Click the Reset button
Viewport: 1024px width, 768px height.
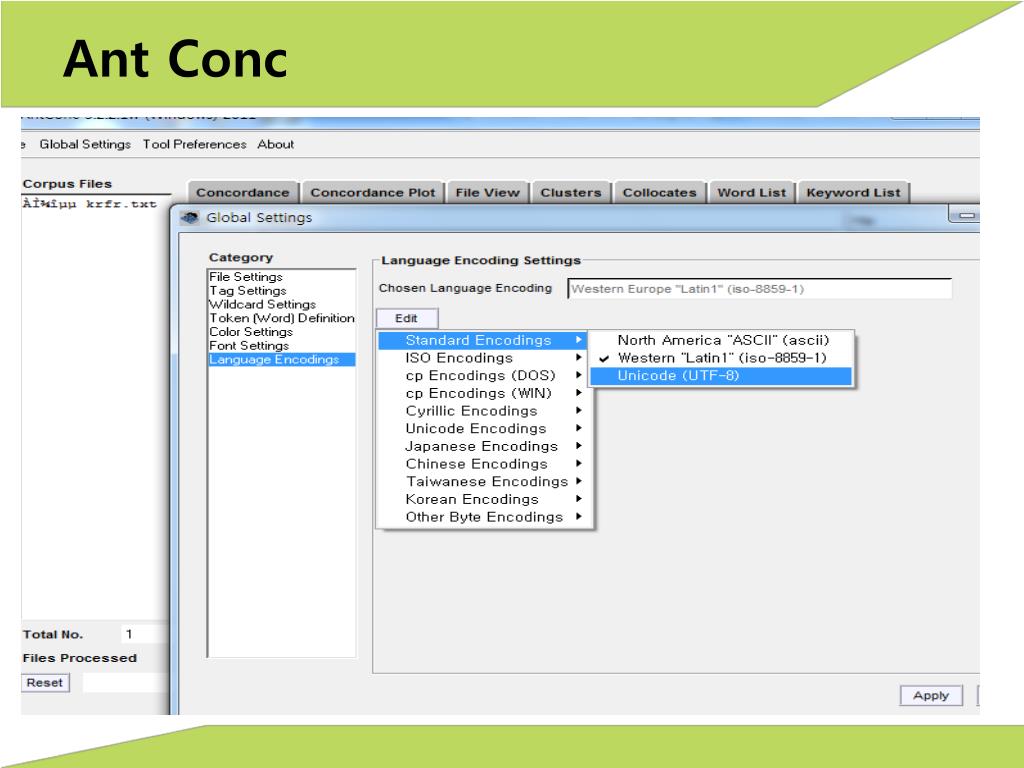click(x=44, y=682)
